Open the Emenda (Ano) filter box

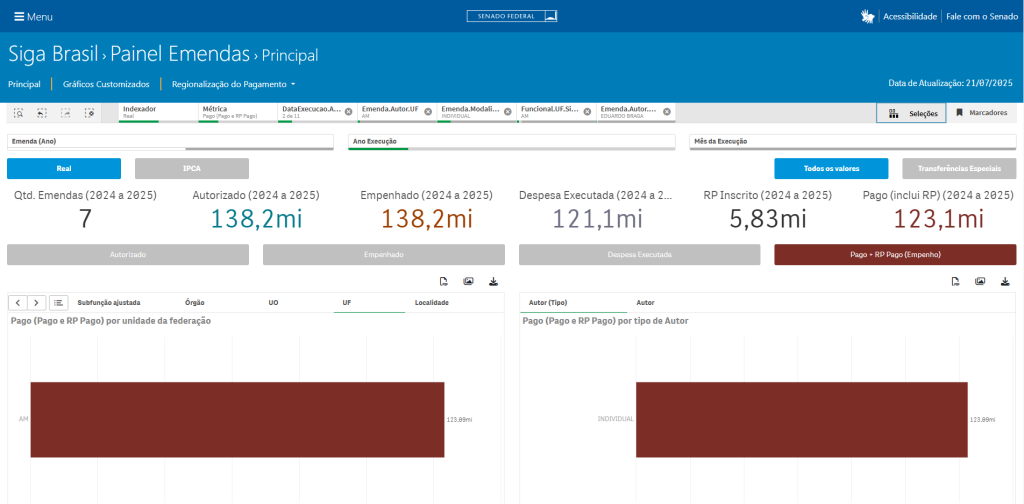[170, 142]
